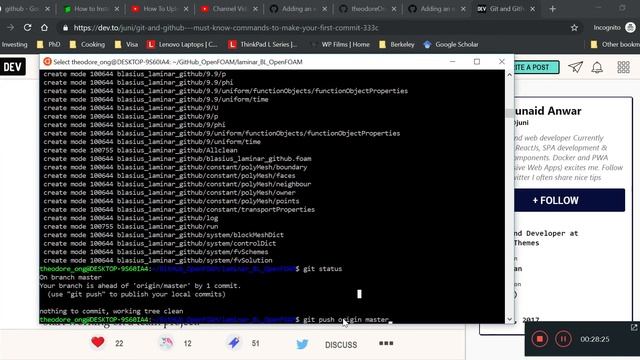Open the ThinkPad L Series bookmark
The width and height of the screenshot is (640, 360).
tap(263, 44)
